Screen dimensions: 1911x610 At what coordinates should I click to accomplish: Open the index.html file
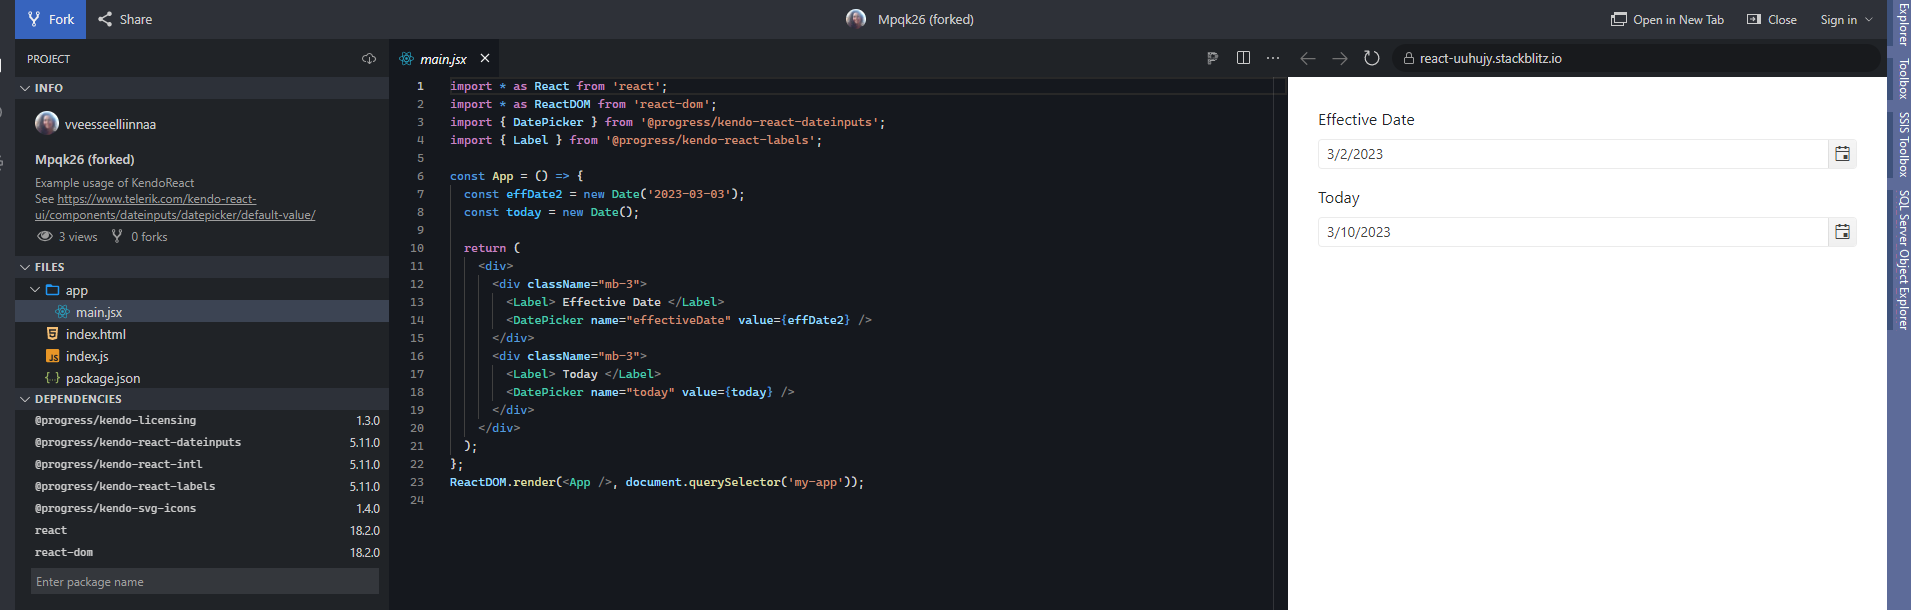tap(95, 334)
